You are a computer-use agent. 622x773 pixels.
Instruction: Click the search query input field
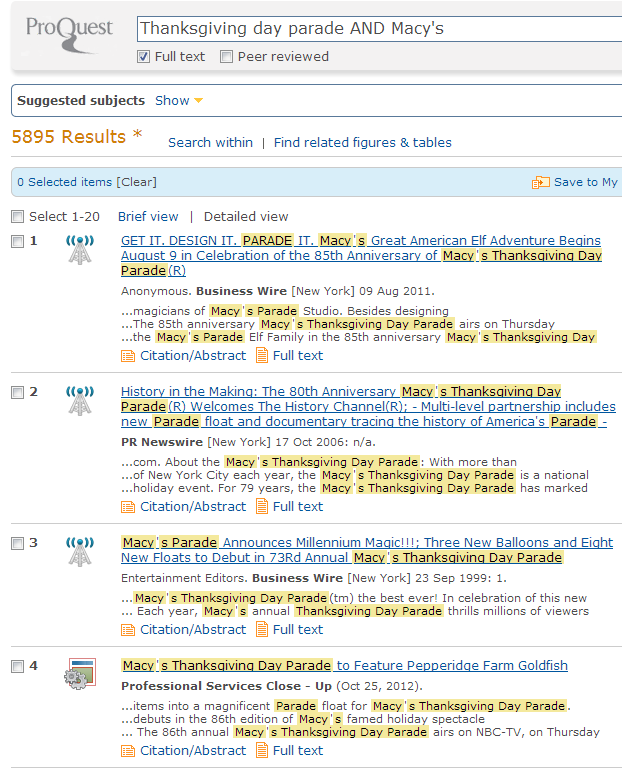[x=375, y=28]
